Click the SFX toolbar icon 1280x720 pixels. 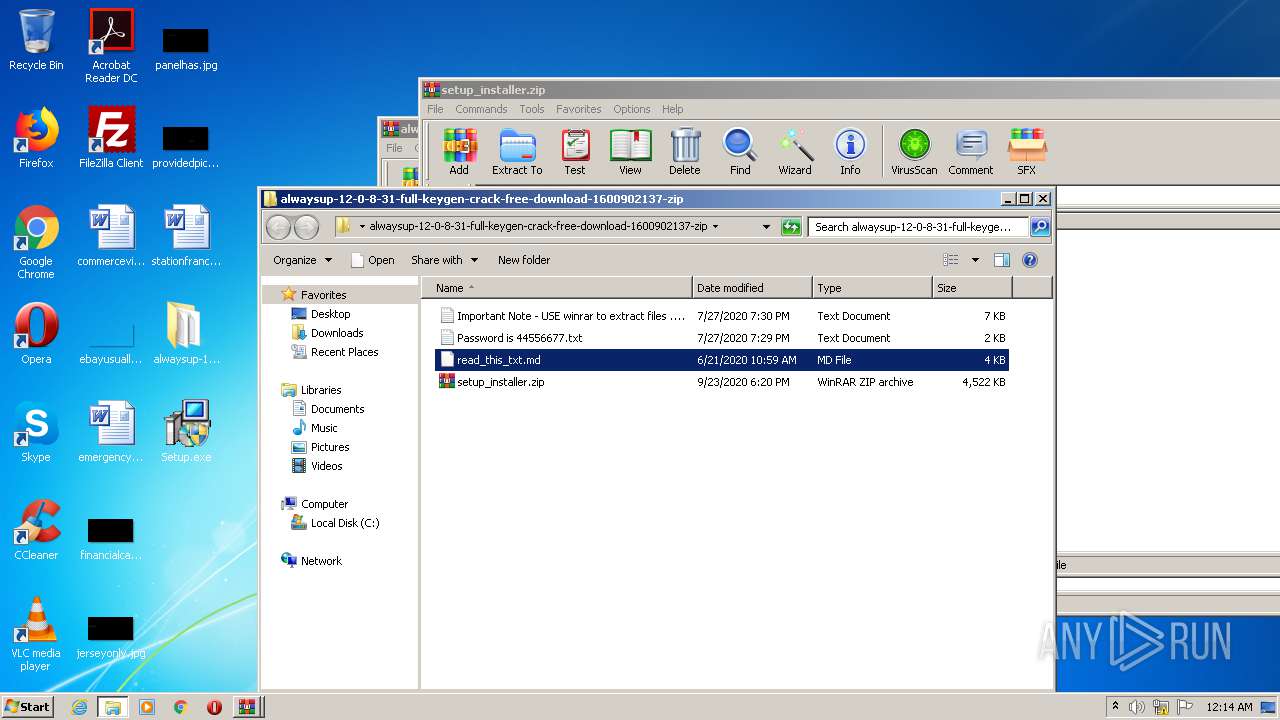pos(1027,152)
